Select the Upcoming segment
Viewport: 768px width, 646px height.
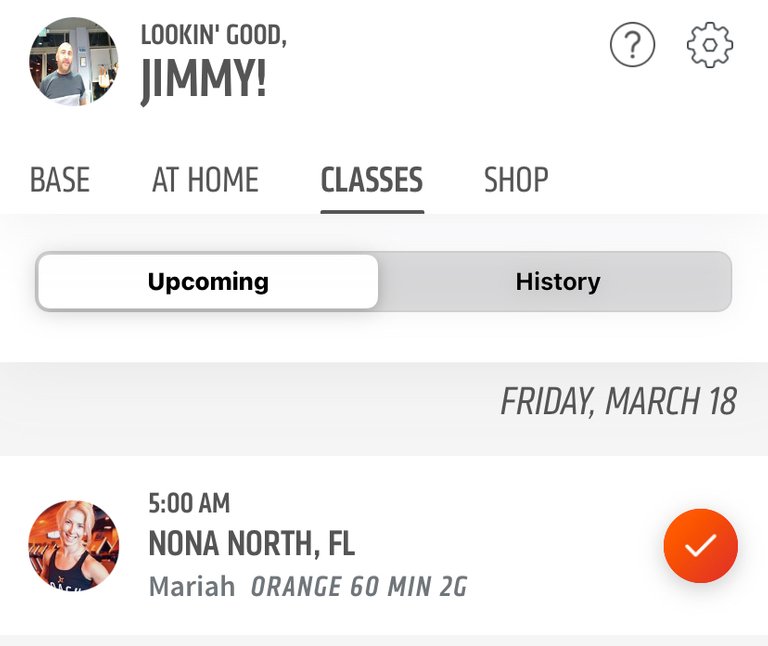coord(208,282)
